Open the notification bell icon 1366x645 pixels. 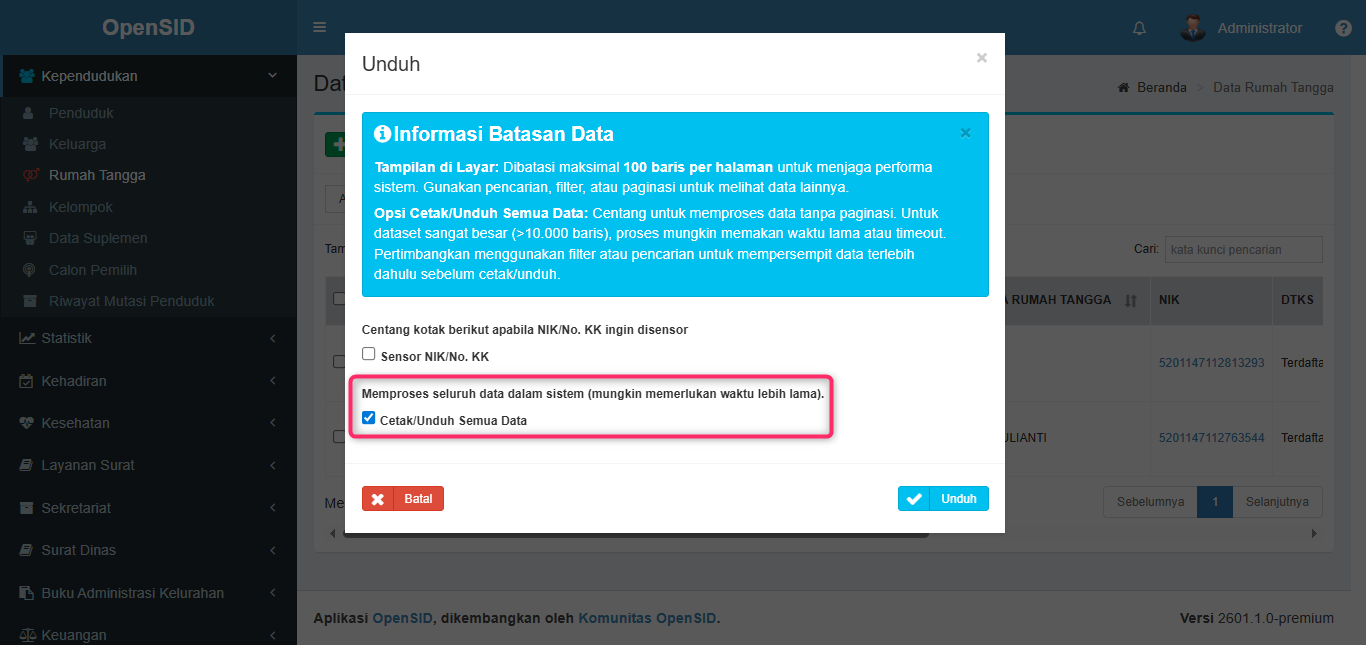coord(1139,28)
